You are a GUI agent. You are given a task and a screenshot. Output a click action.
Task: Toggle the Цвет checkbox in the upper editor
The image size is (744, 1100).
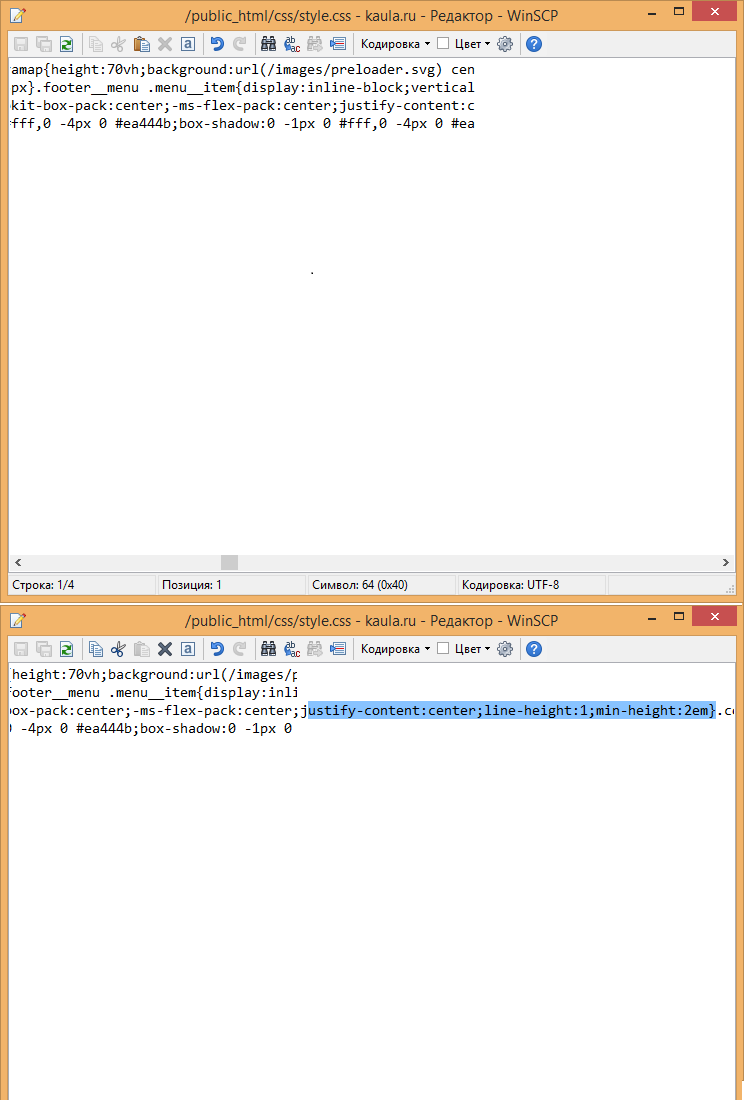pyautogui.click(x=443, y=44)
